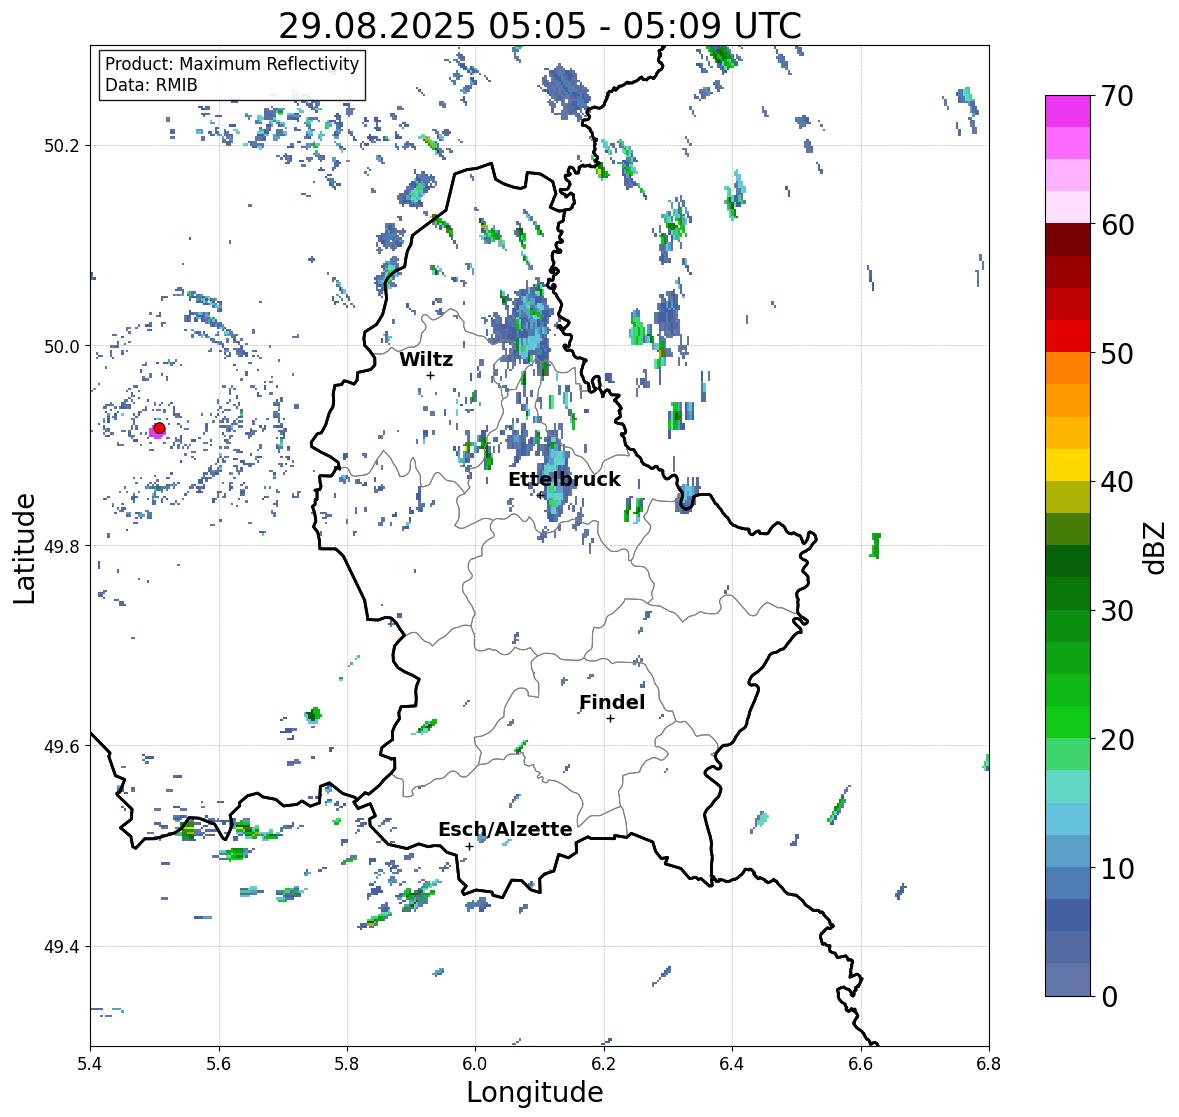
Task: Select the Ettelbruck city label
Action: (x=564, y=480)
